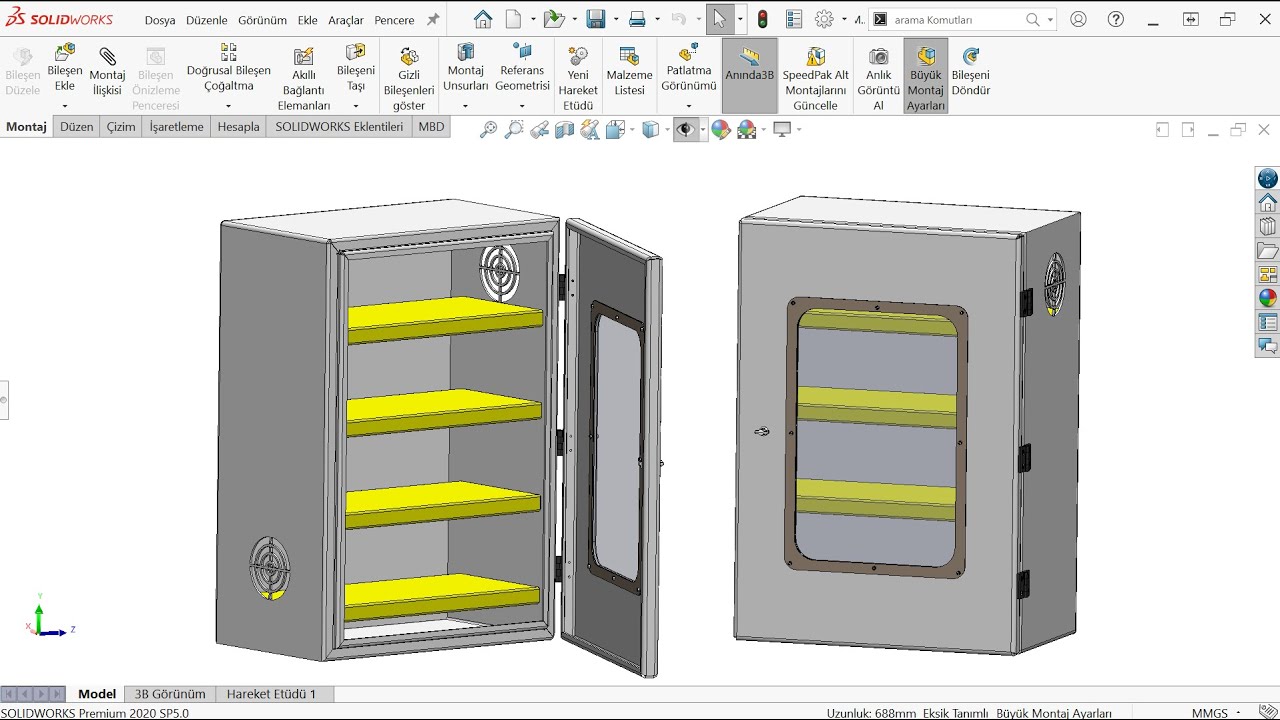The width and height of the screenshot is (1280, 720).
Task: Toggle Hide/Show Items eye button
Action: click(685, 129)
